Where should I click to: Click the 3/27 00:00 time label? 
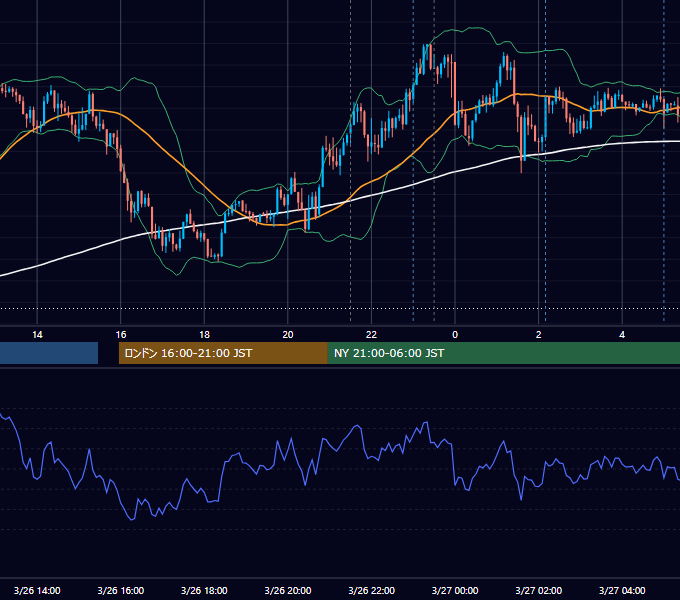(455, 590)
